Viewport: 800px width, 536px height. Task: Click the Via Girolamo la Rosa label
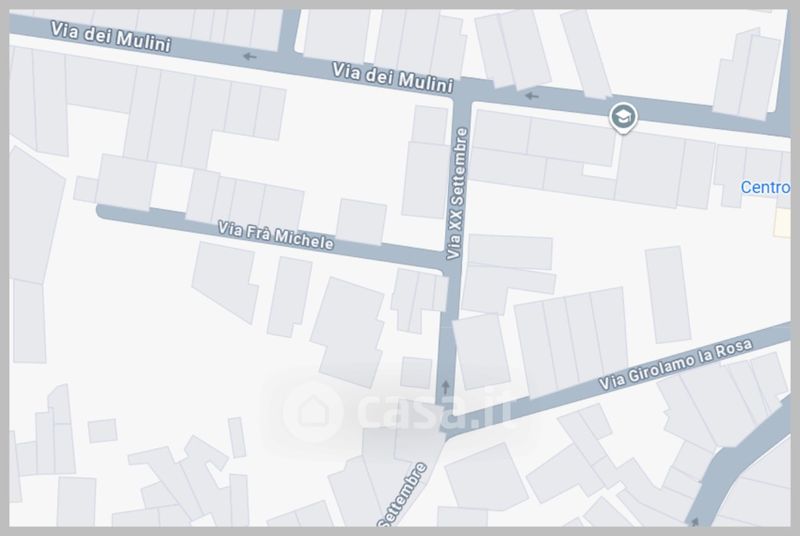pyautogui.click(x=675, y=364)
